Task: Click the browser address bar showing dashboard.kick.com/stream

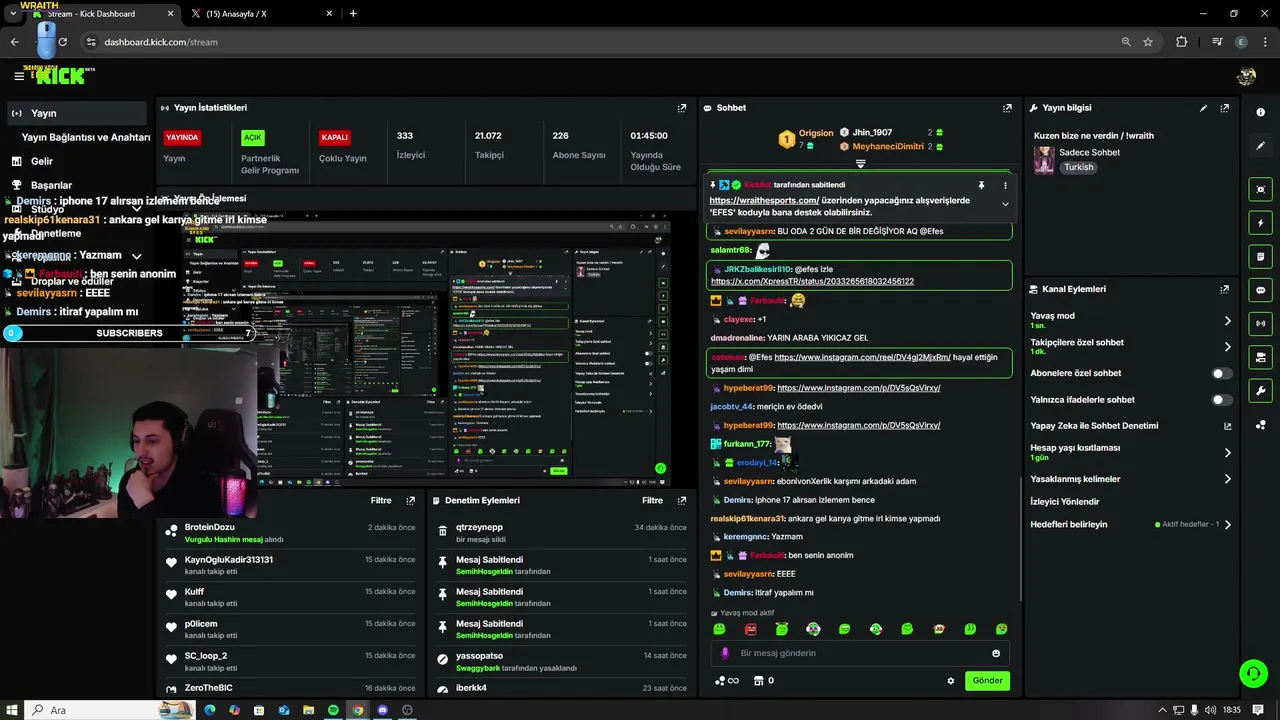Action: 600,42
